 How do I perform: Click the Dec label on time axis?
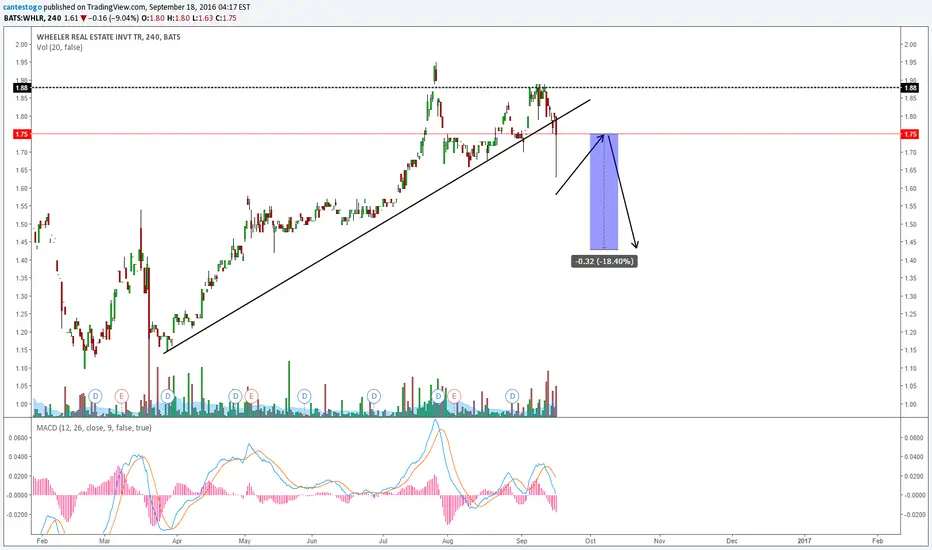click(732, 541)
